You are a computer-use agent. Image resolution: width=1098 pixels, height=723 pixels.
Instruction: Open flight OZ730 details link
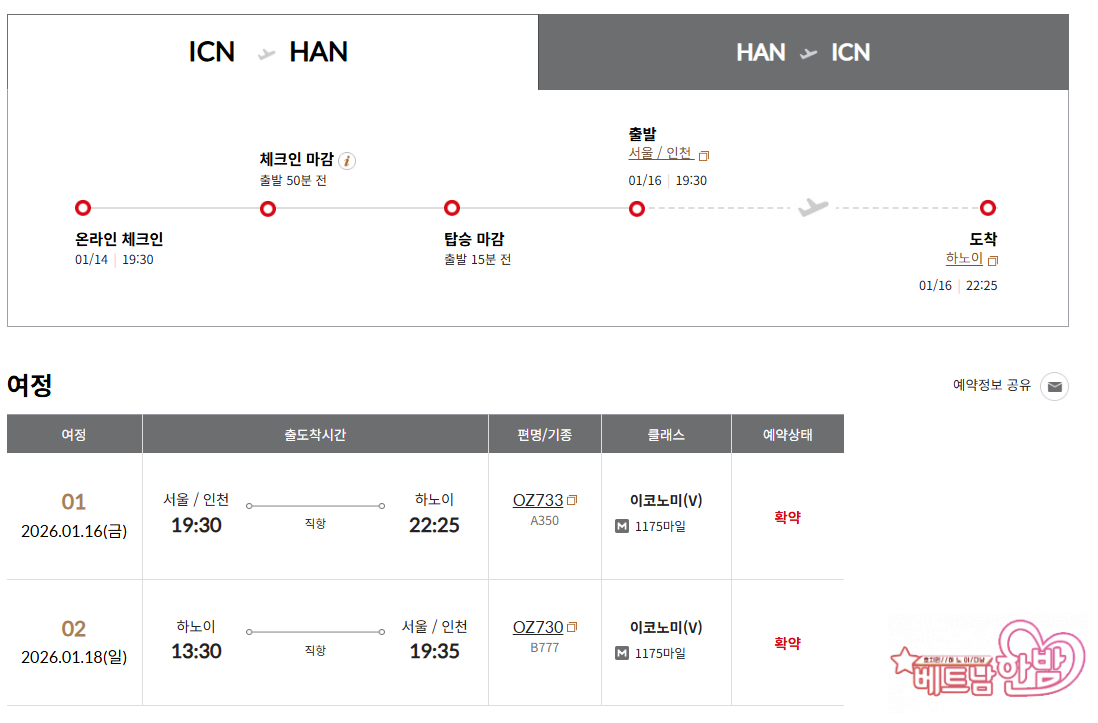point(538,627)
